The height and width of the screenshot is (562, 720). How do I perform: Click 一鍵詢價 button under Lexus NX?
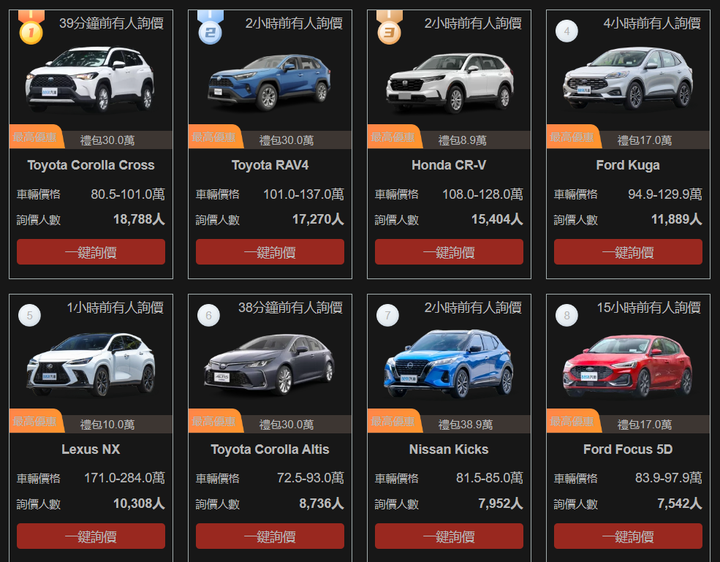91,536
